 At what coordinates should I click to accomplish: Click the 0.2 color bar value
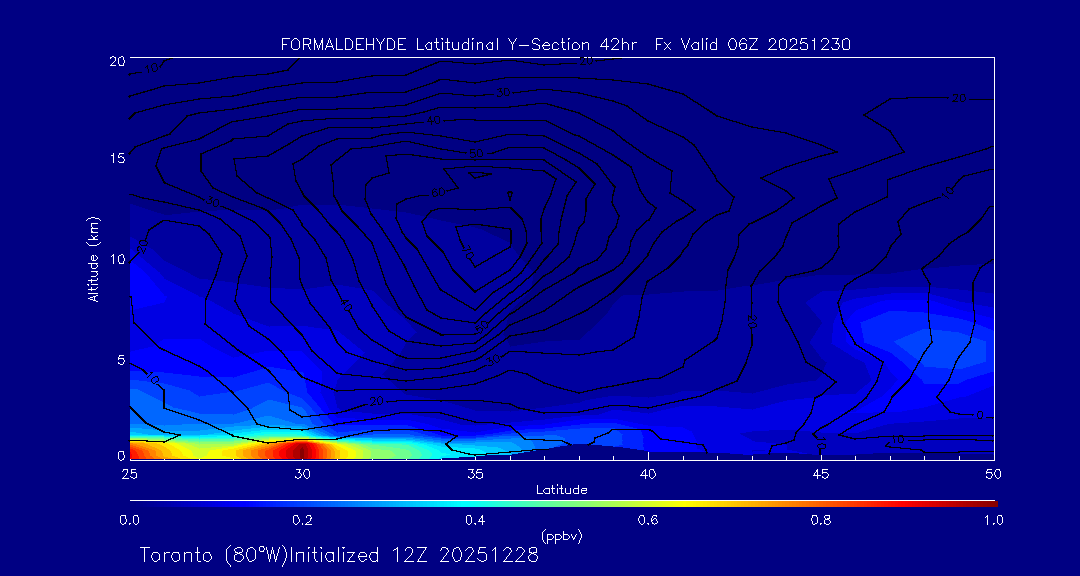302,520
